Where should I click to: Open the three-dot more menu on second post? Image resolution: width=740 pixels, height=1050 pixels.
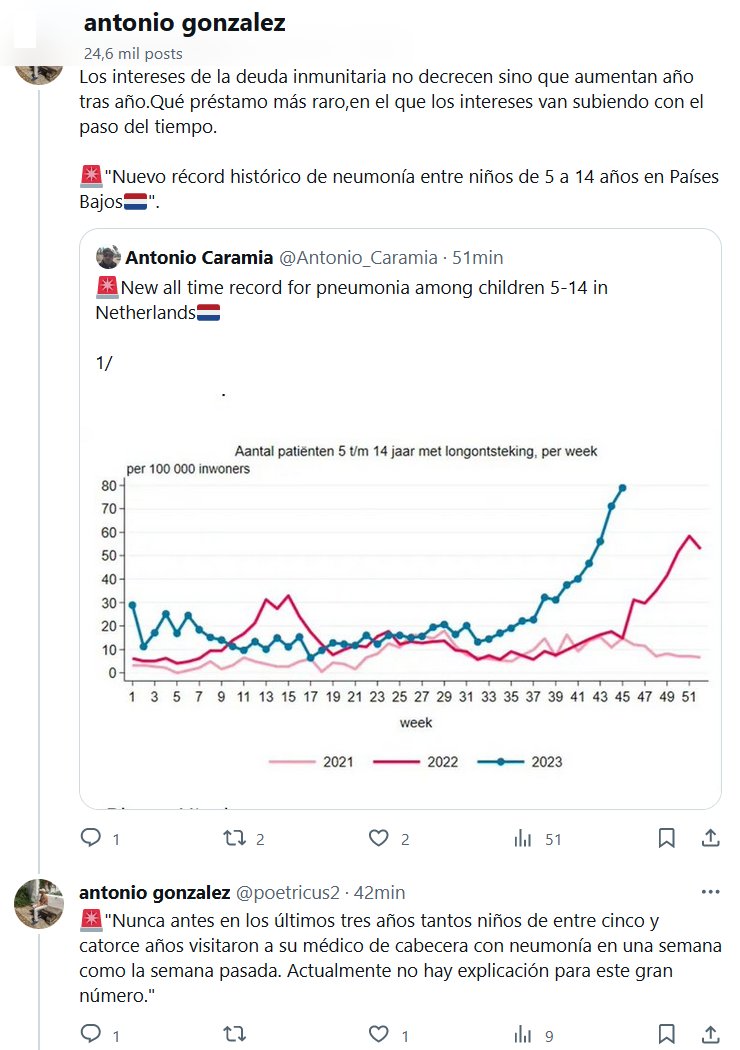point(710,892)
